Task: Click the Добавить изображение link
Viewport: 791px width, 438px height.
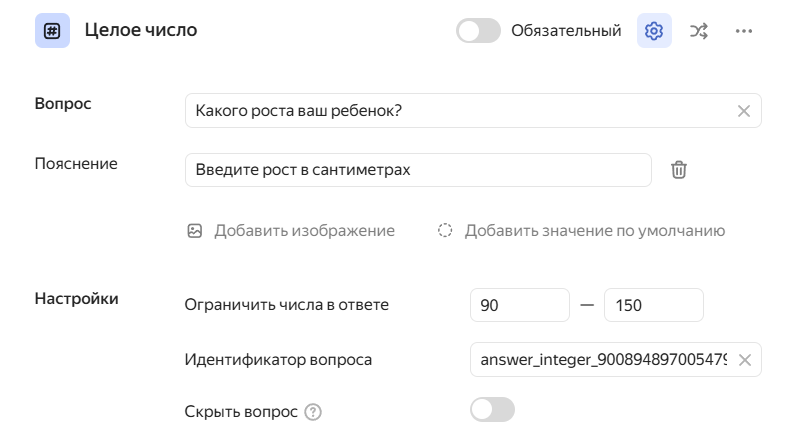Action: point(304,231)
